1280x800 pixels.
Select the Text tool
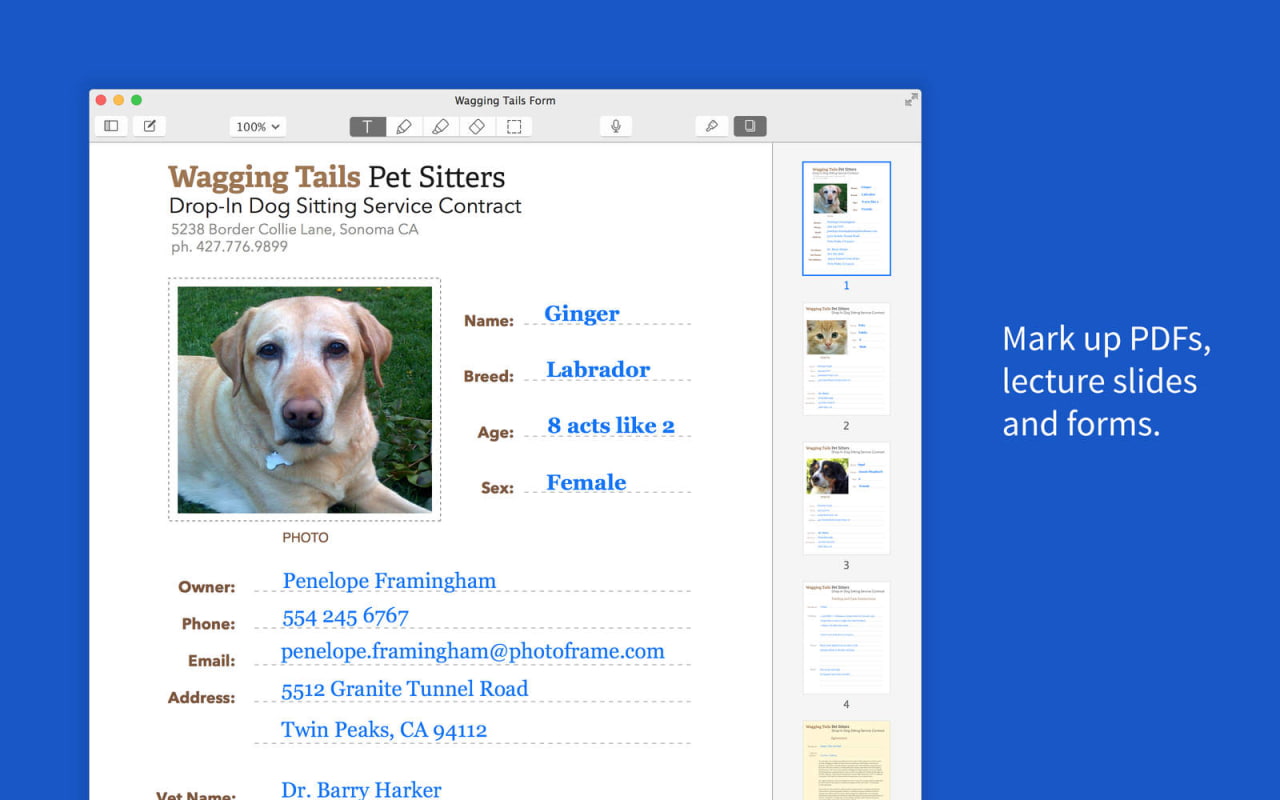pyautogui.click(x=367, y=127)
